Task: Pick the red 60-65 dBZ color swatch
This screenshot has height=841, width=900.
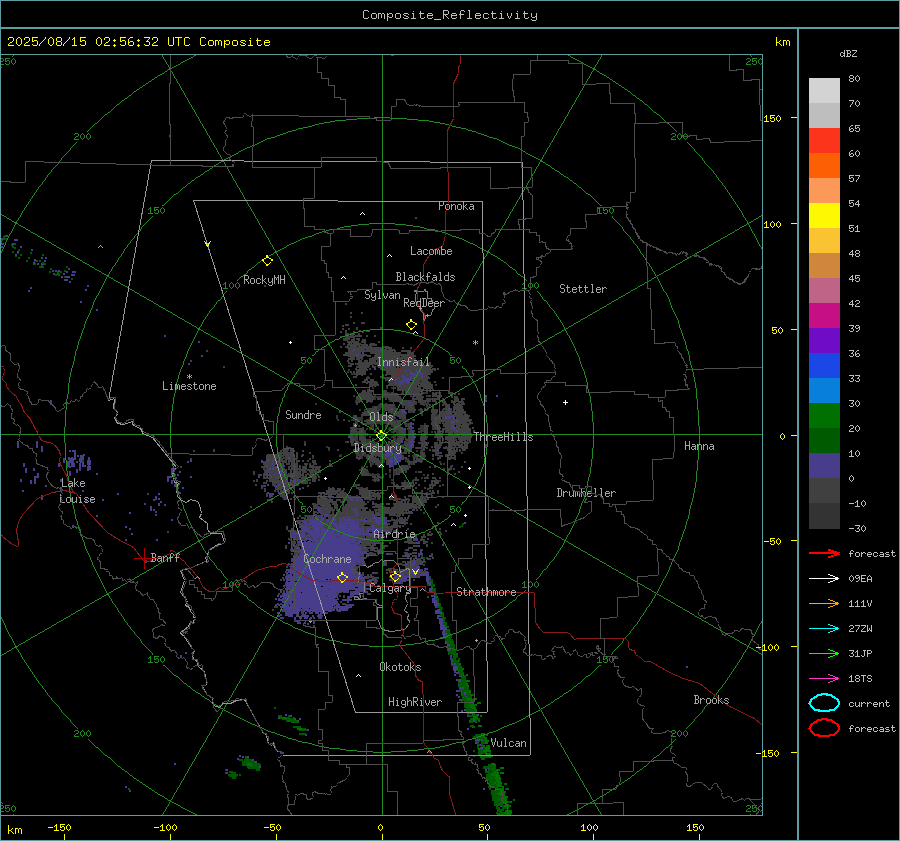Action: pos(824,141)
